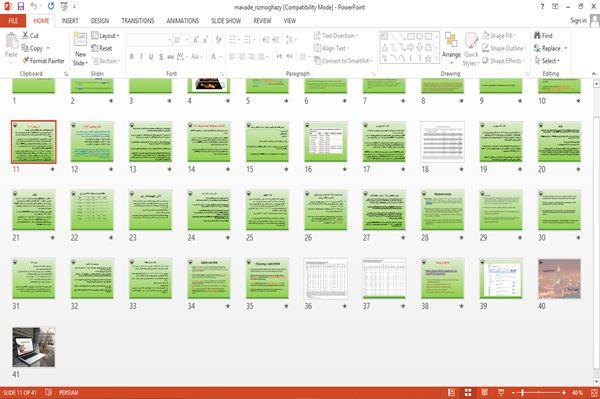Toggle text shadow formatting

[161, 57]
